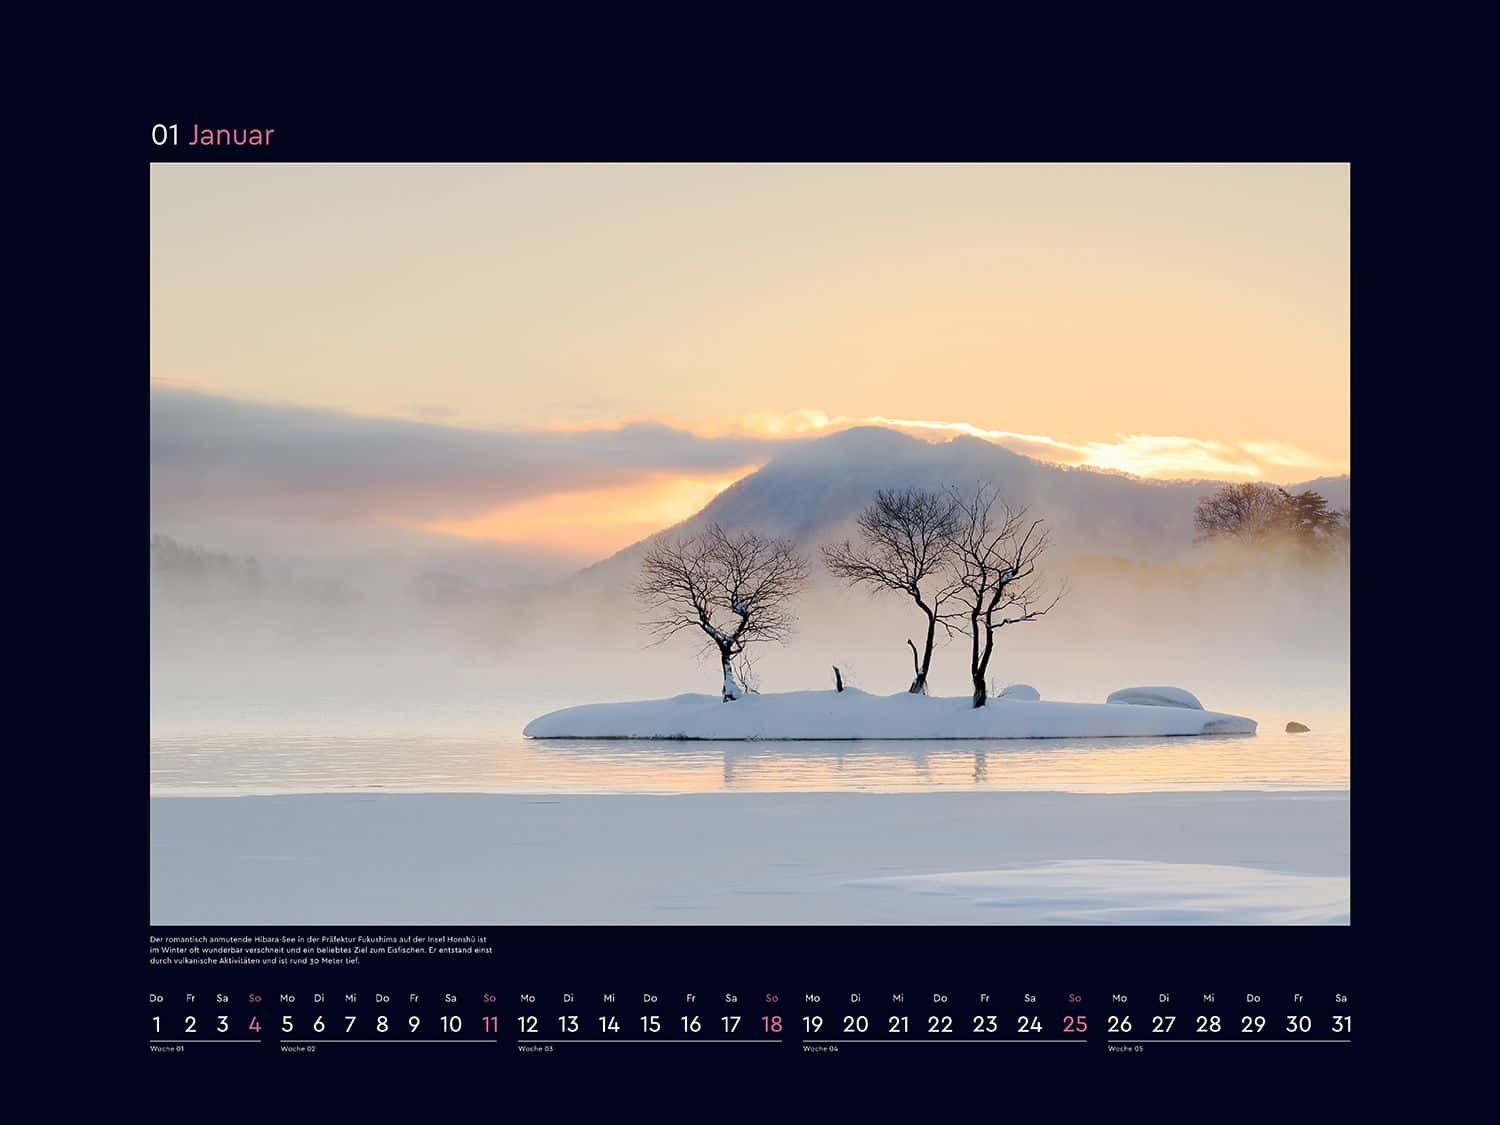The image size is (1500, 1125).
Task: Select date 8 in the calendar strip
Action: pos(382,1024)
